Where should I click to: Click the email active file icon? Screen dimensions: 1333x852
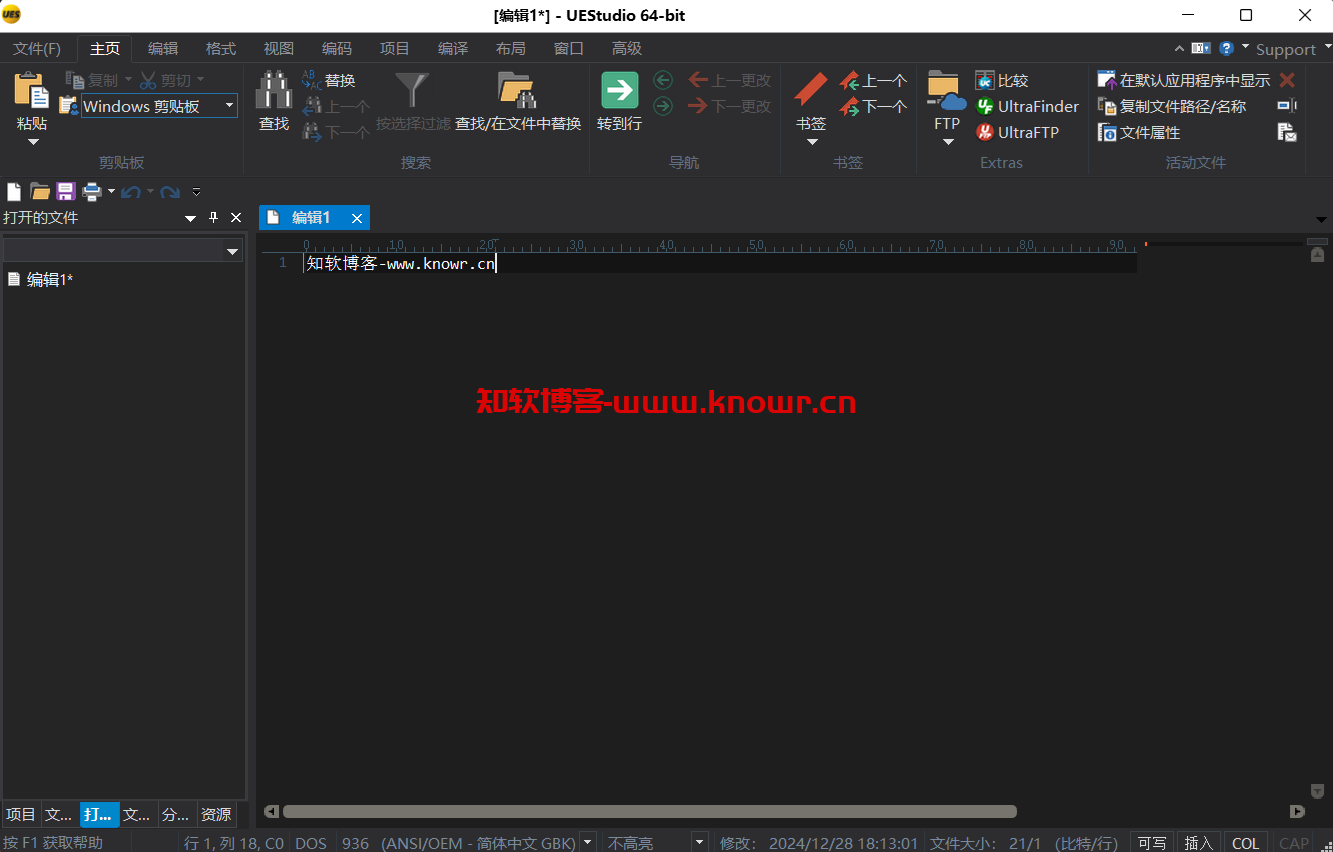(x=1287, y=132)
